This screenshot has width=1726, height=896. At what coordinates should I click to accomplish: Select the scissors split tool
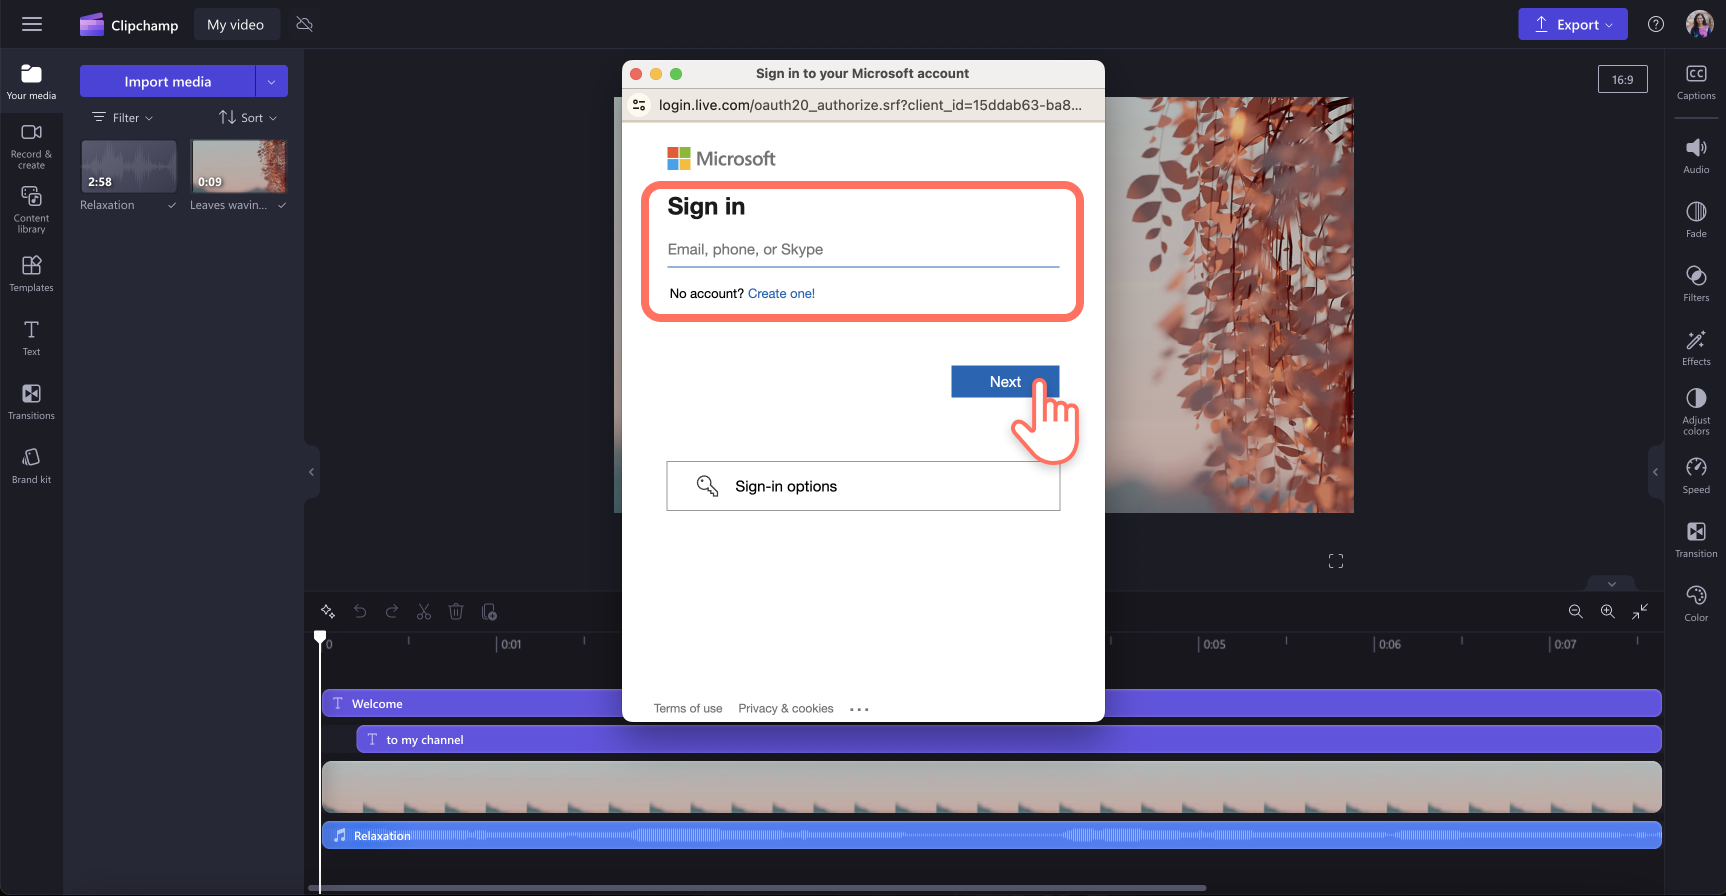424,611
